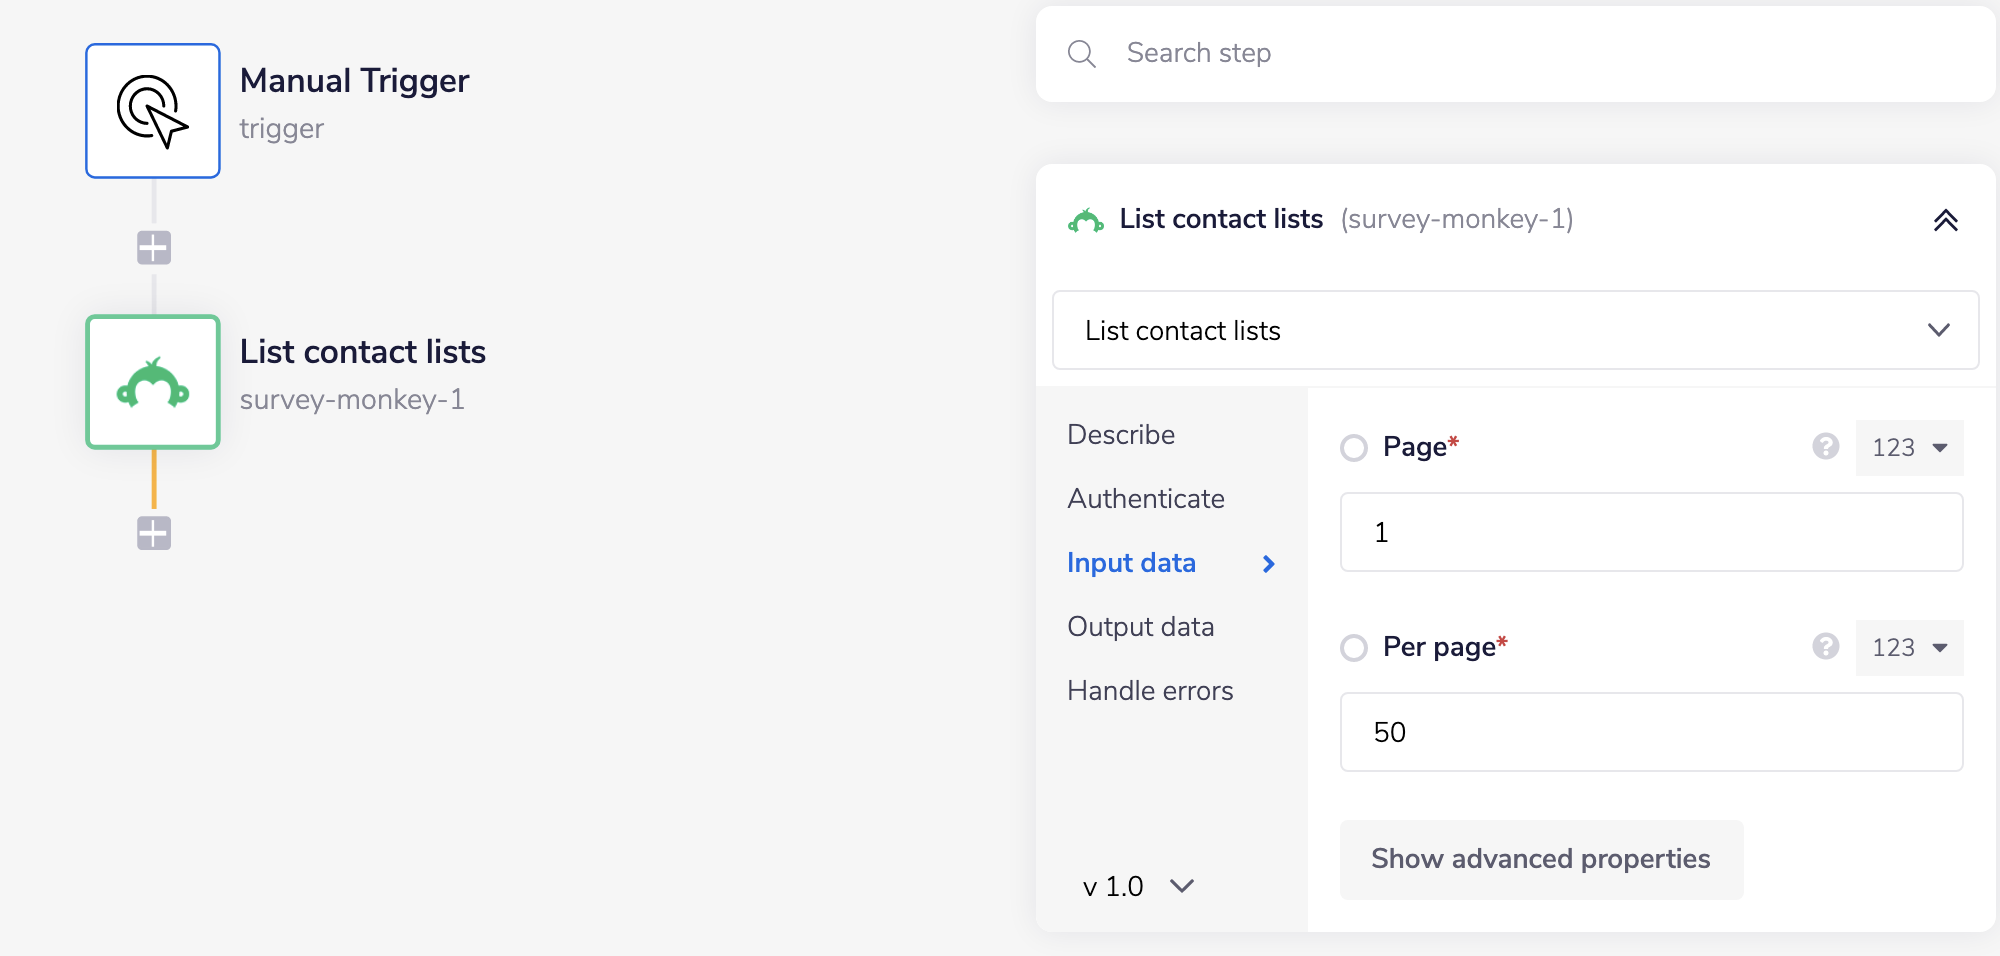Click the search magnifier icon
This screenshot has height=956, width=2000.
point(1082,53)
